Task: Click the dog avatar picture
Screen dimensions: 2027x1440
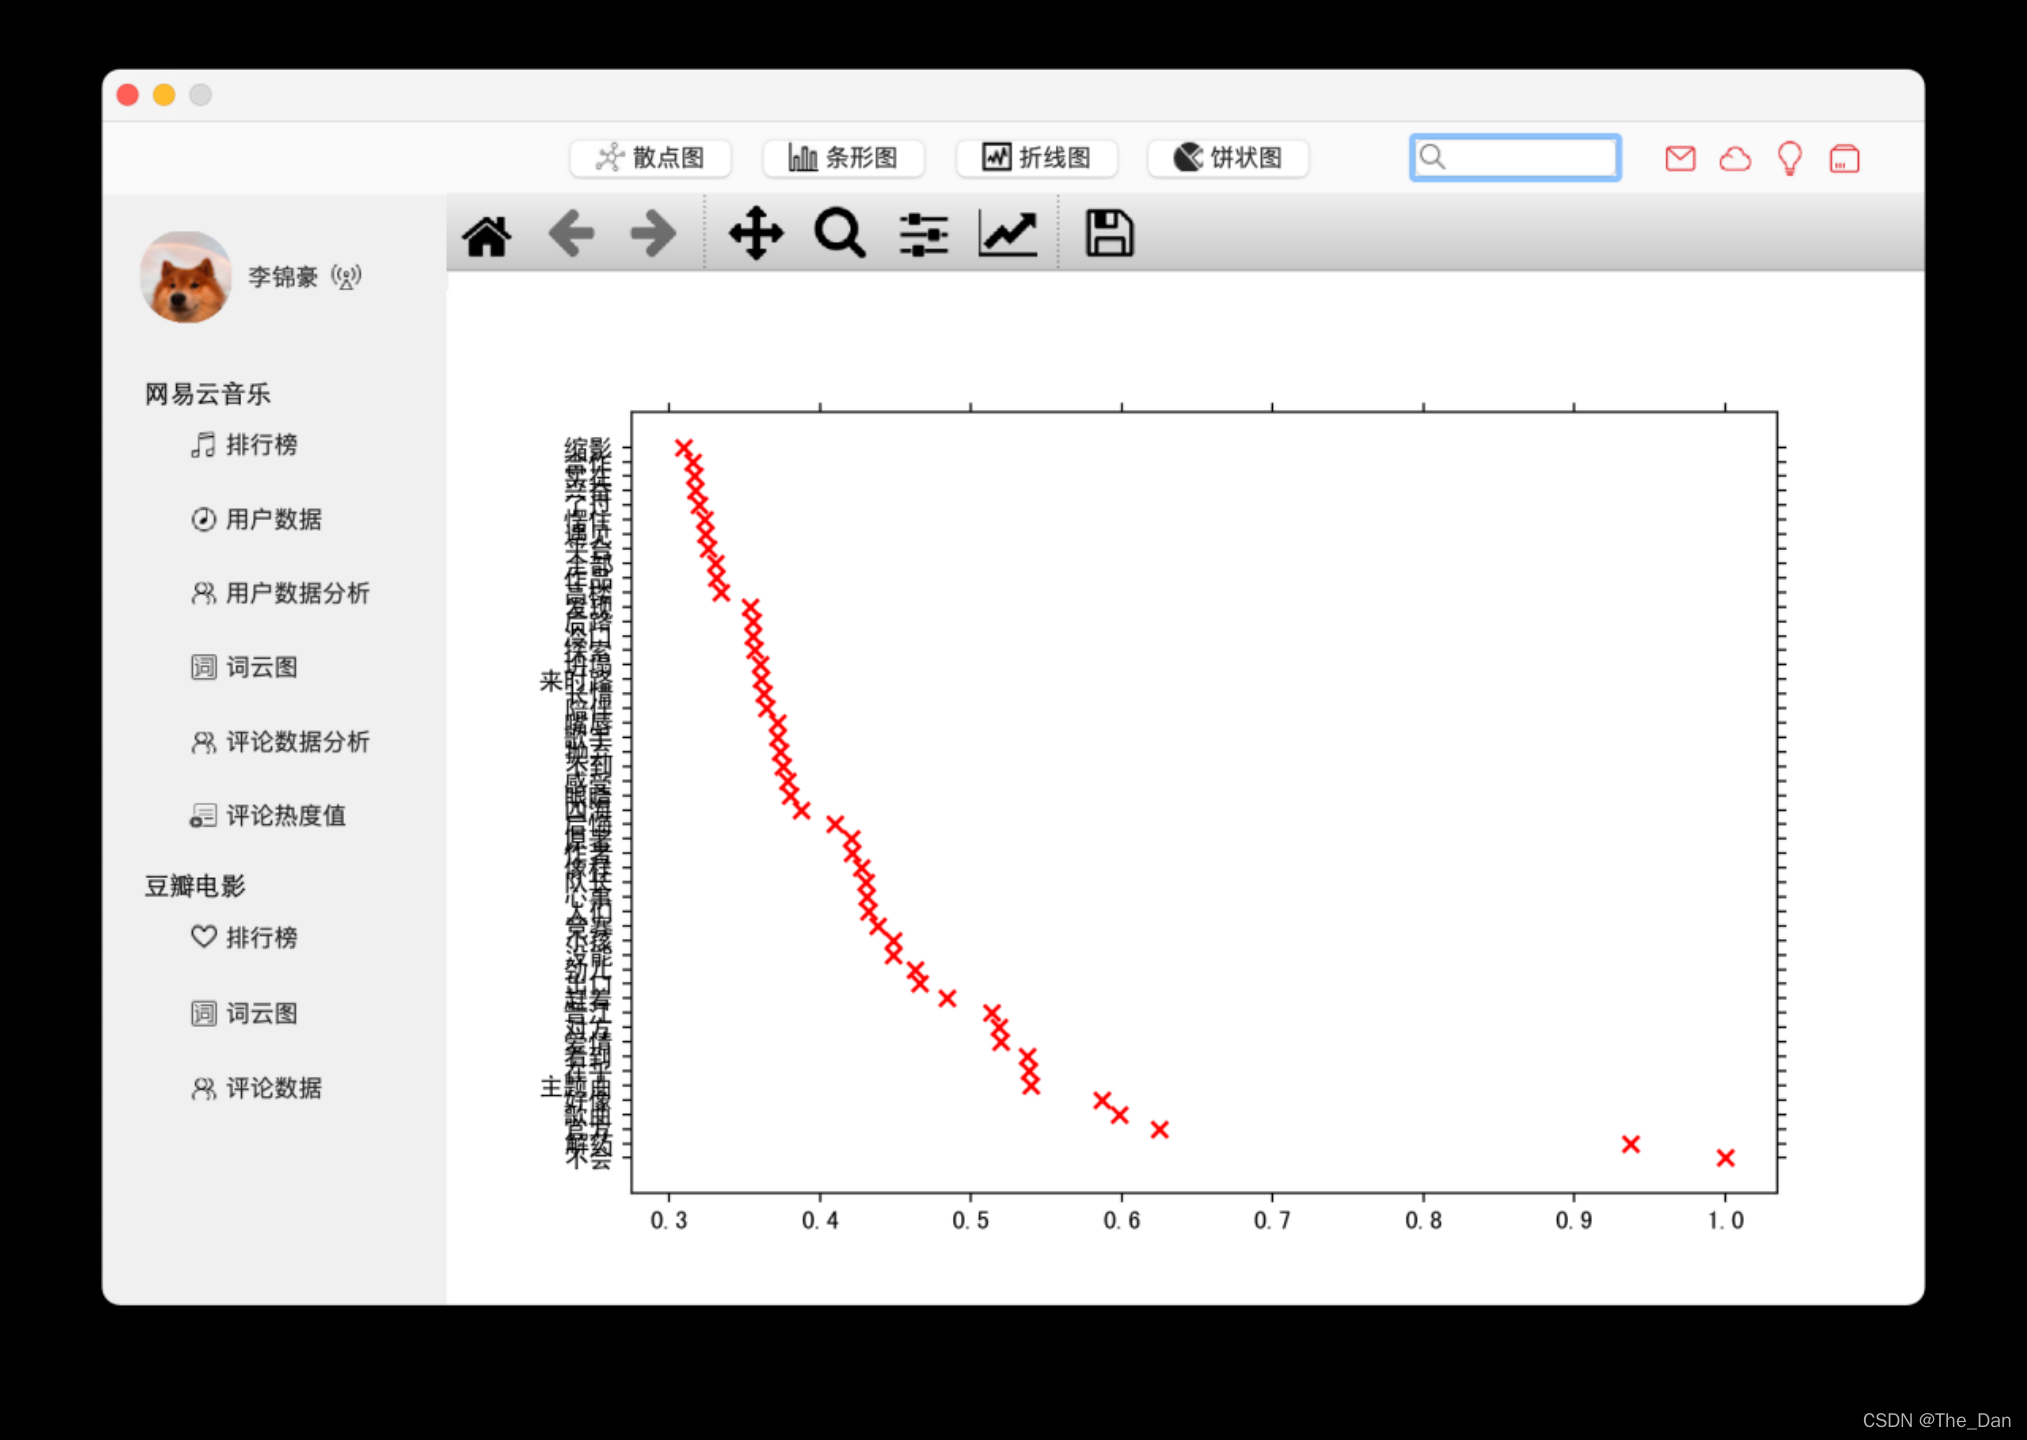Action: click(186, 277)
